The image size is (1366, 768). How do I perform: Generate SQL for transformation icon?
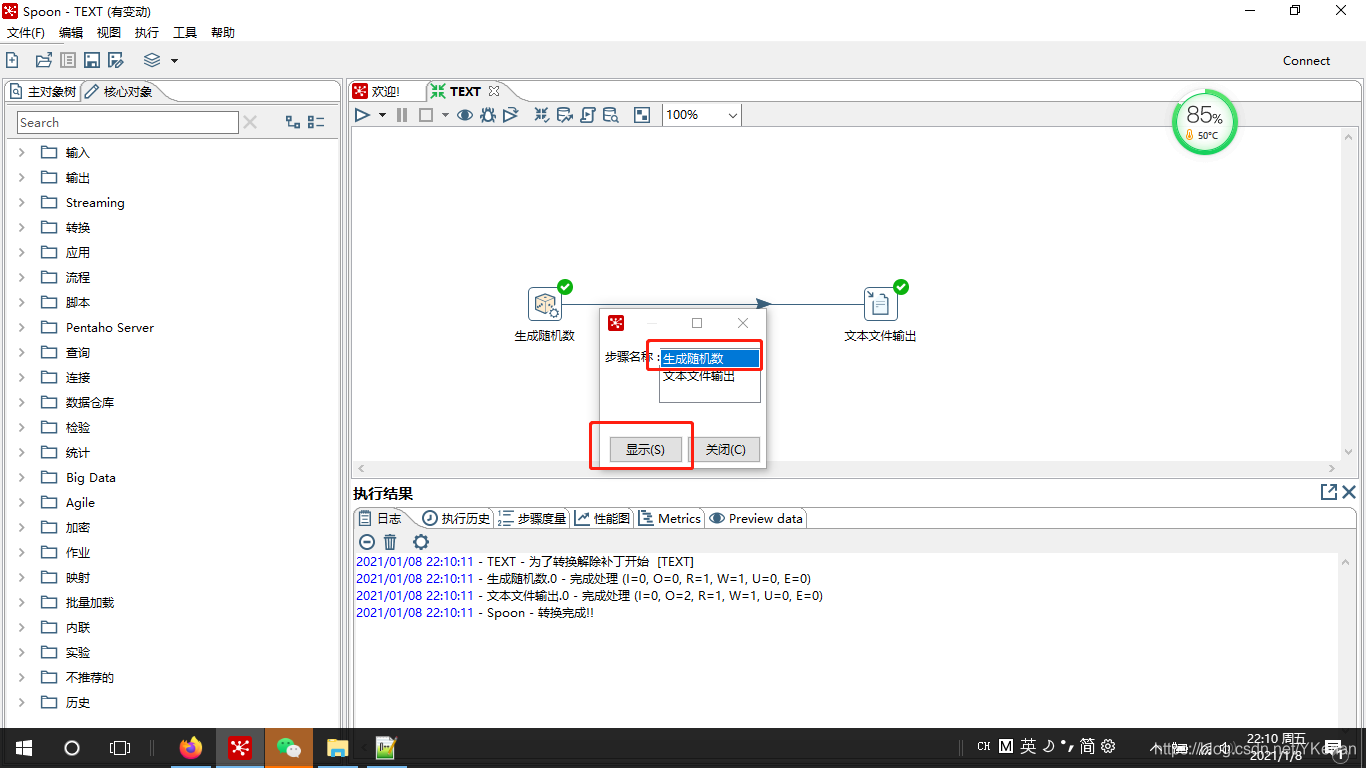pyautogui.click(x=587, y=115)
